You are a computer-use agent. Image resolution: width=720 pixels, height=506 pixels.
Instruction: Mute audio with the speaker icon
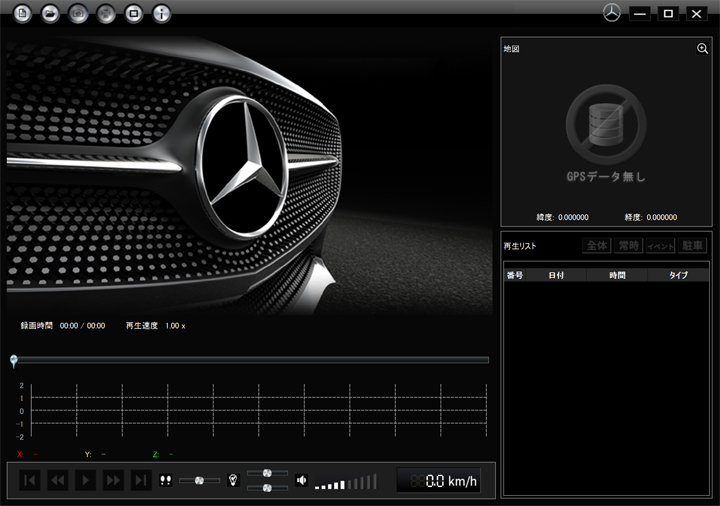click(301, 480)
